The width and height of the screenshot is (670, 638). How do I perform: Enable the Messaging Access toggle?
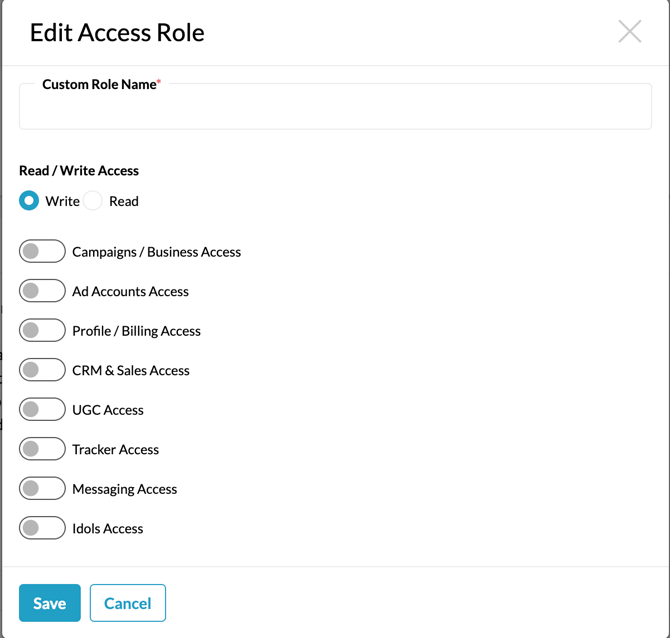(x=42, y=489)
